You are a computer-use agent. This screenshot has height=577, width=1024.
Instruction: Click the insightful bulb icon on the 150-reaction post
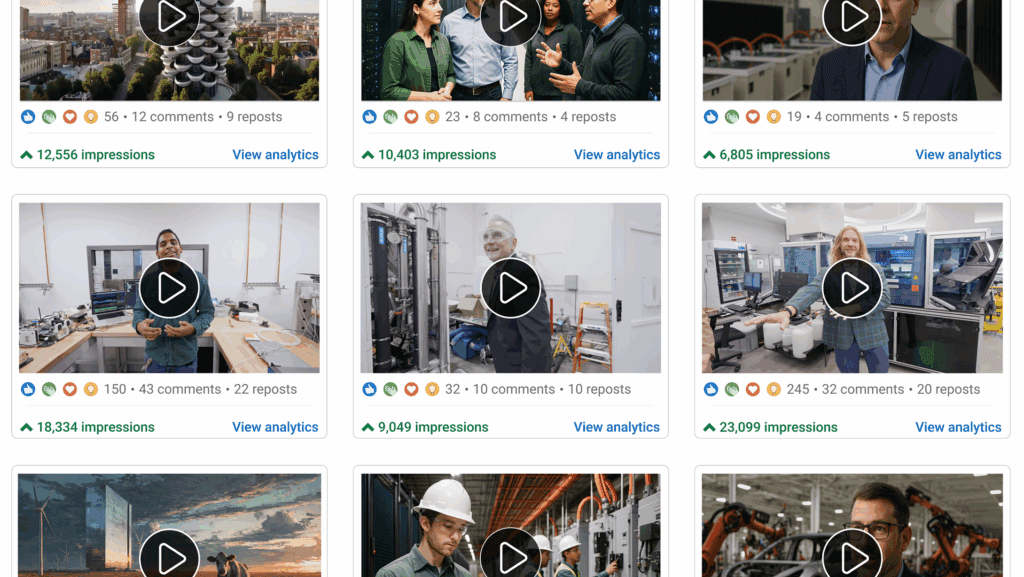(91, 389)
